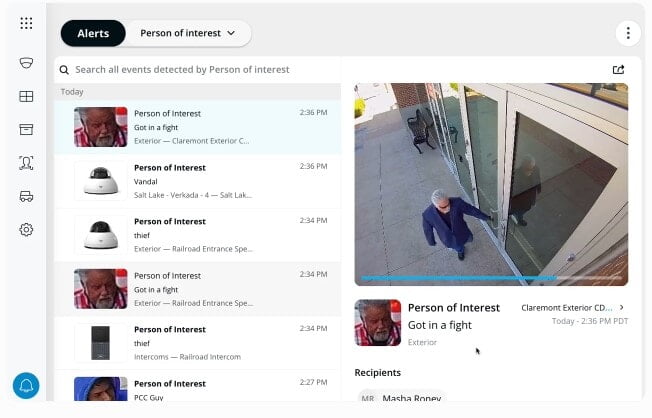The image size is (652, 418).
Task: Click the dome camera thumbnail for Vandal
Action: pyautogui.click(x=101, y=181)
